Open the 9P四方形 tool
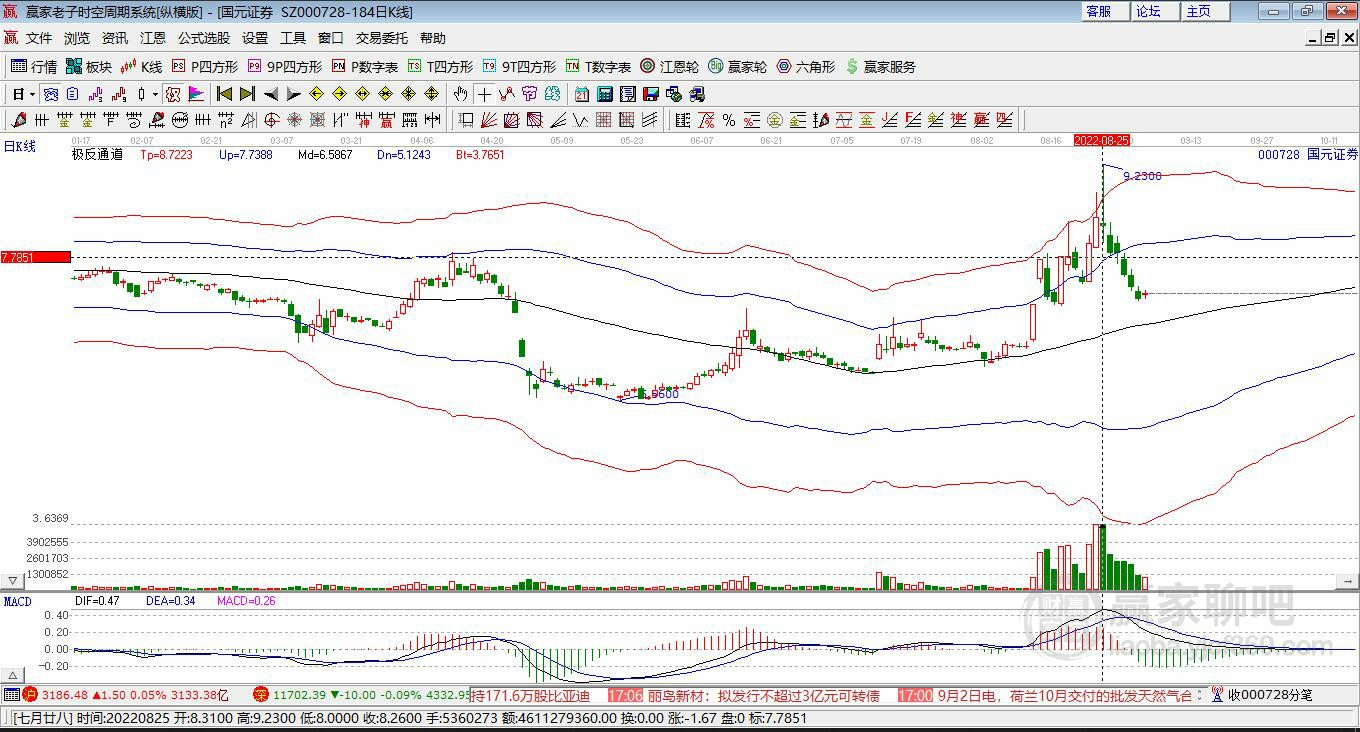 tap(284, 67)
